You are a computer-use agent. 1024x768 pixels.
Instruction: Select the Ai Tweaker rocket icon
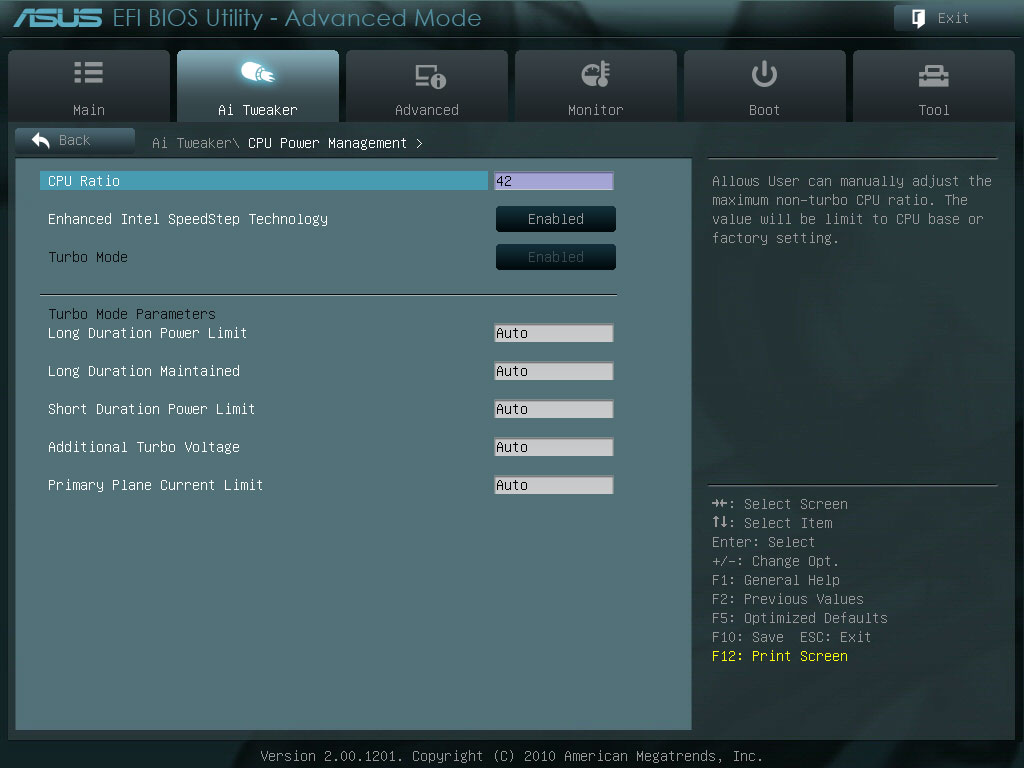(x=258, y=72)
